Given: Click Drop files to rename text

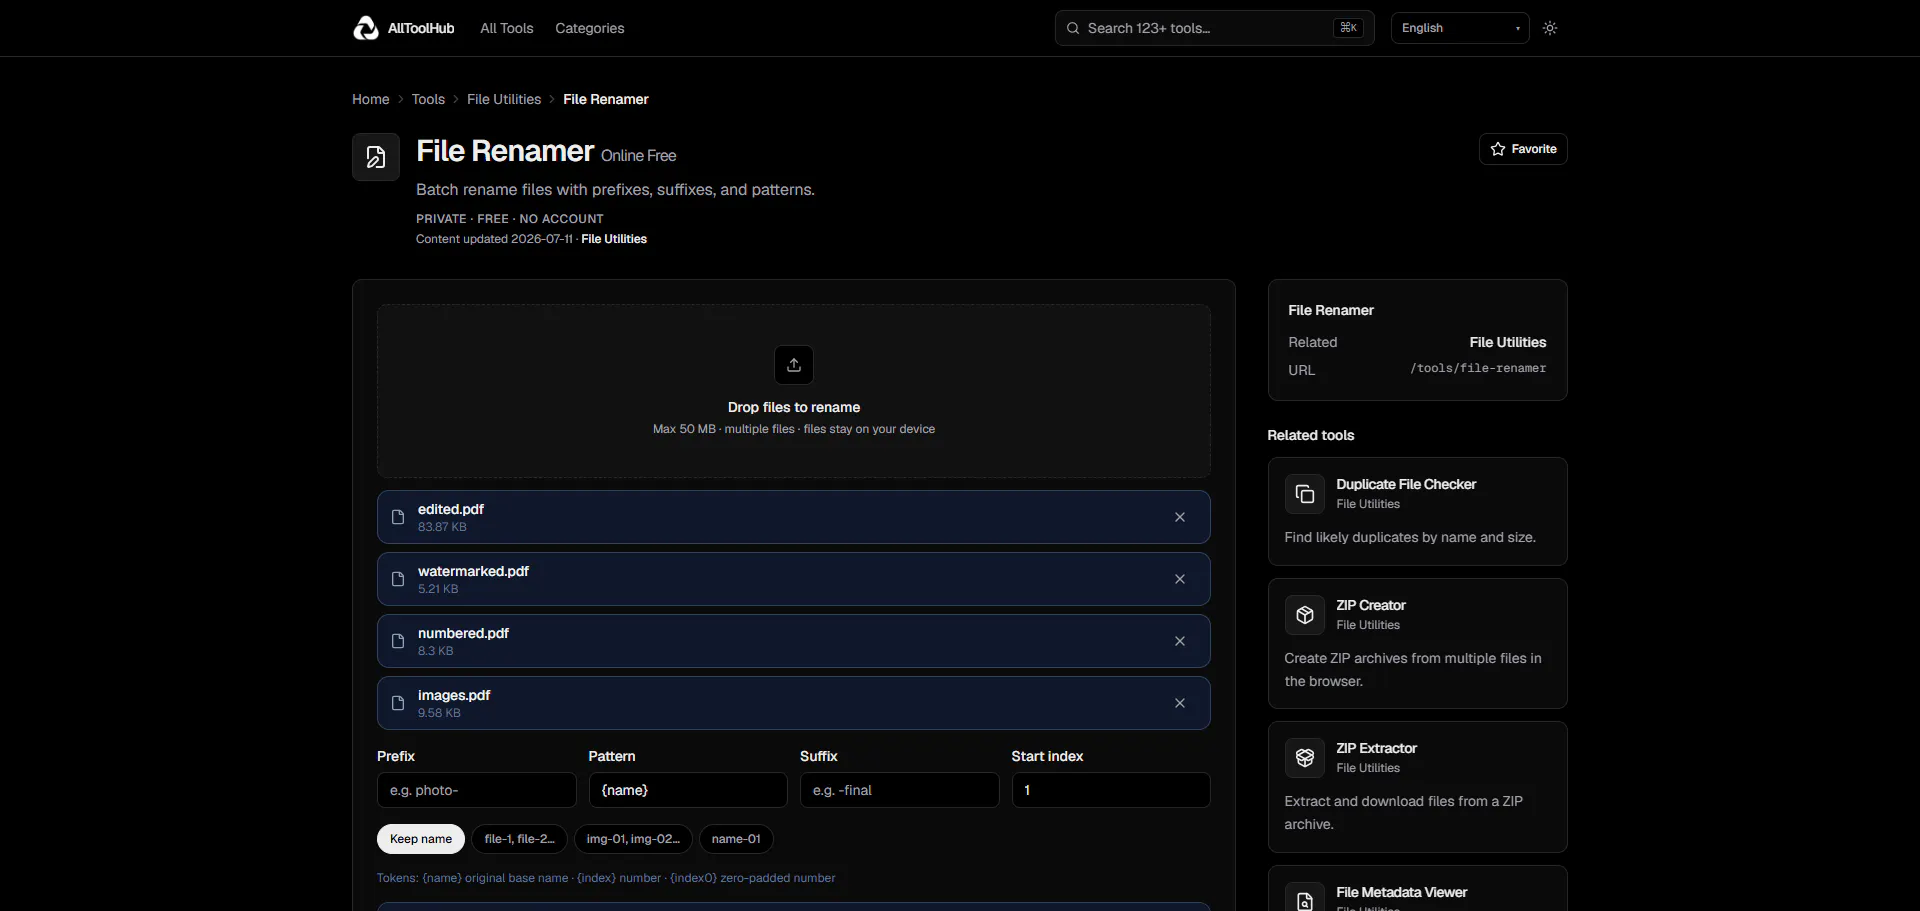Looking at the screenshot, I should pos(794,407).
